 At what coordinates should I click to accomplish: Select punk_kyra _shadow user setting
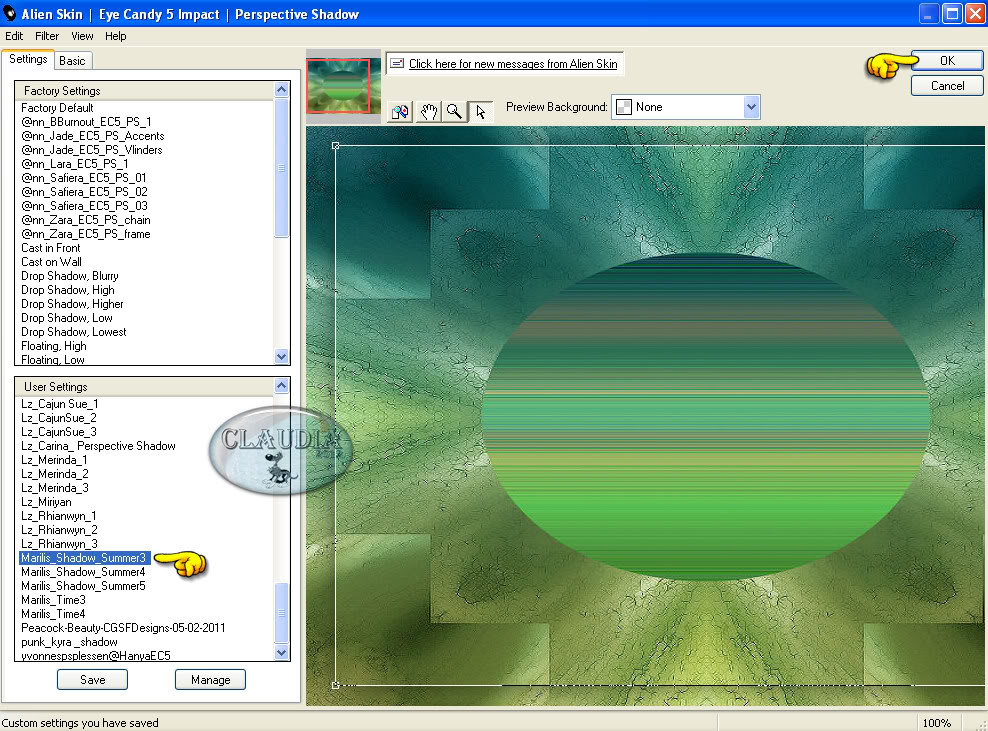point(69,642)
